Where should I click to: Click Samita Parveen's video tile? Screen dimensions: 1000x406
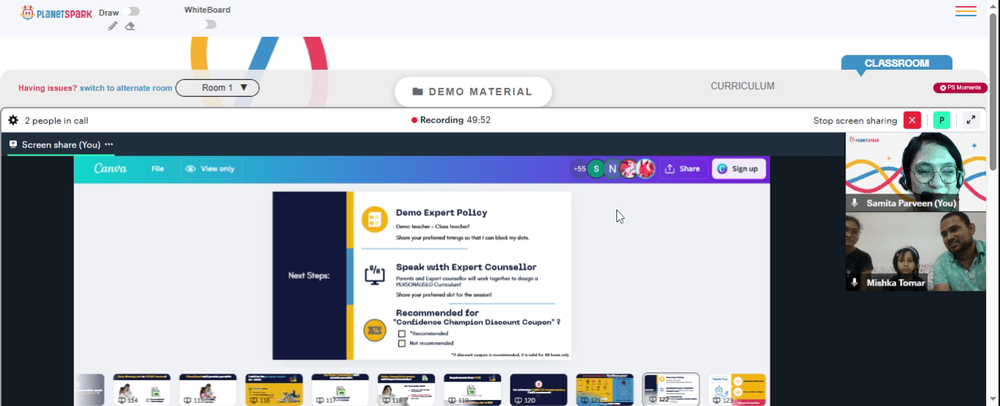(916, 172)
